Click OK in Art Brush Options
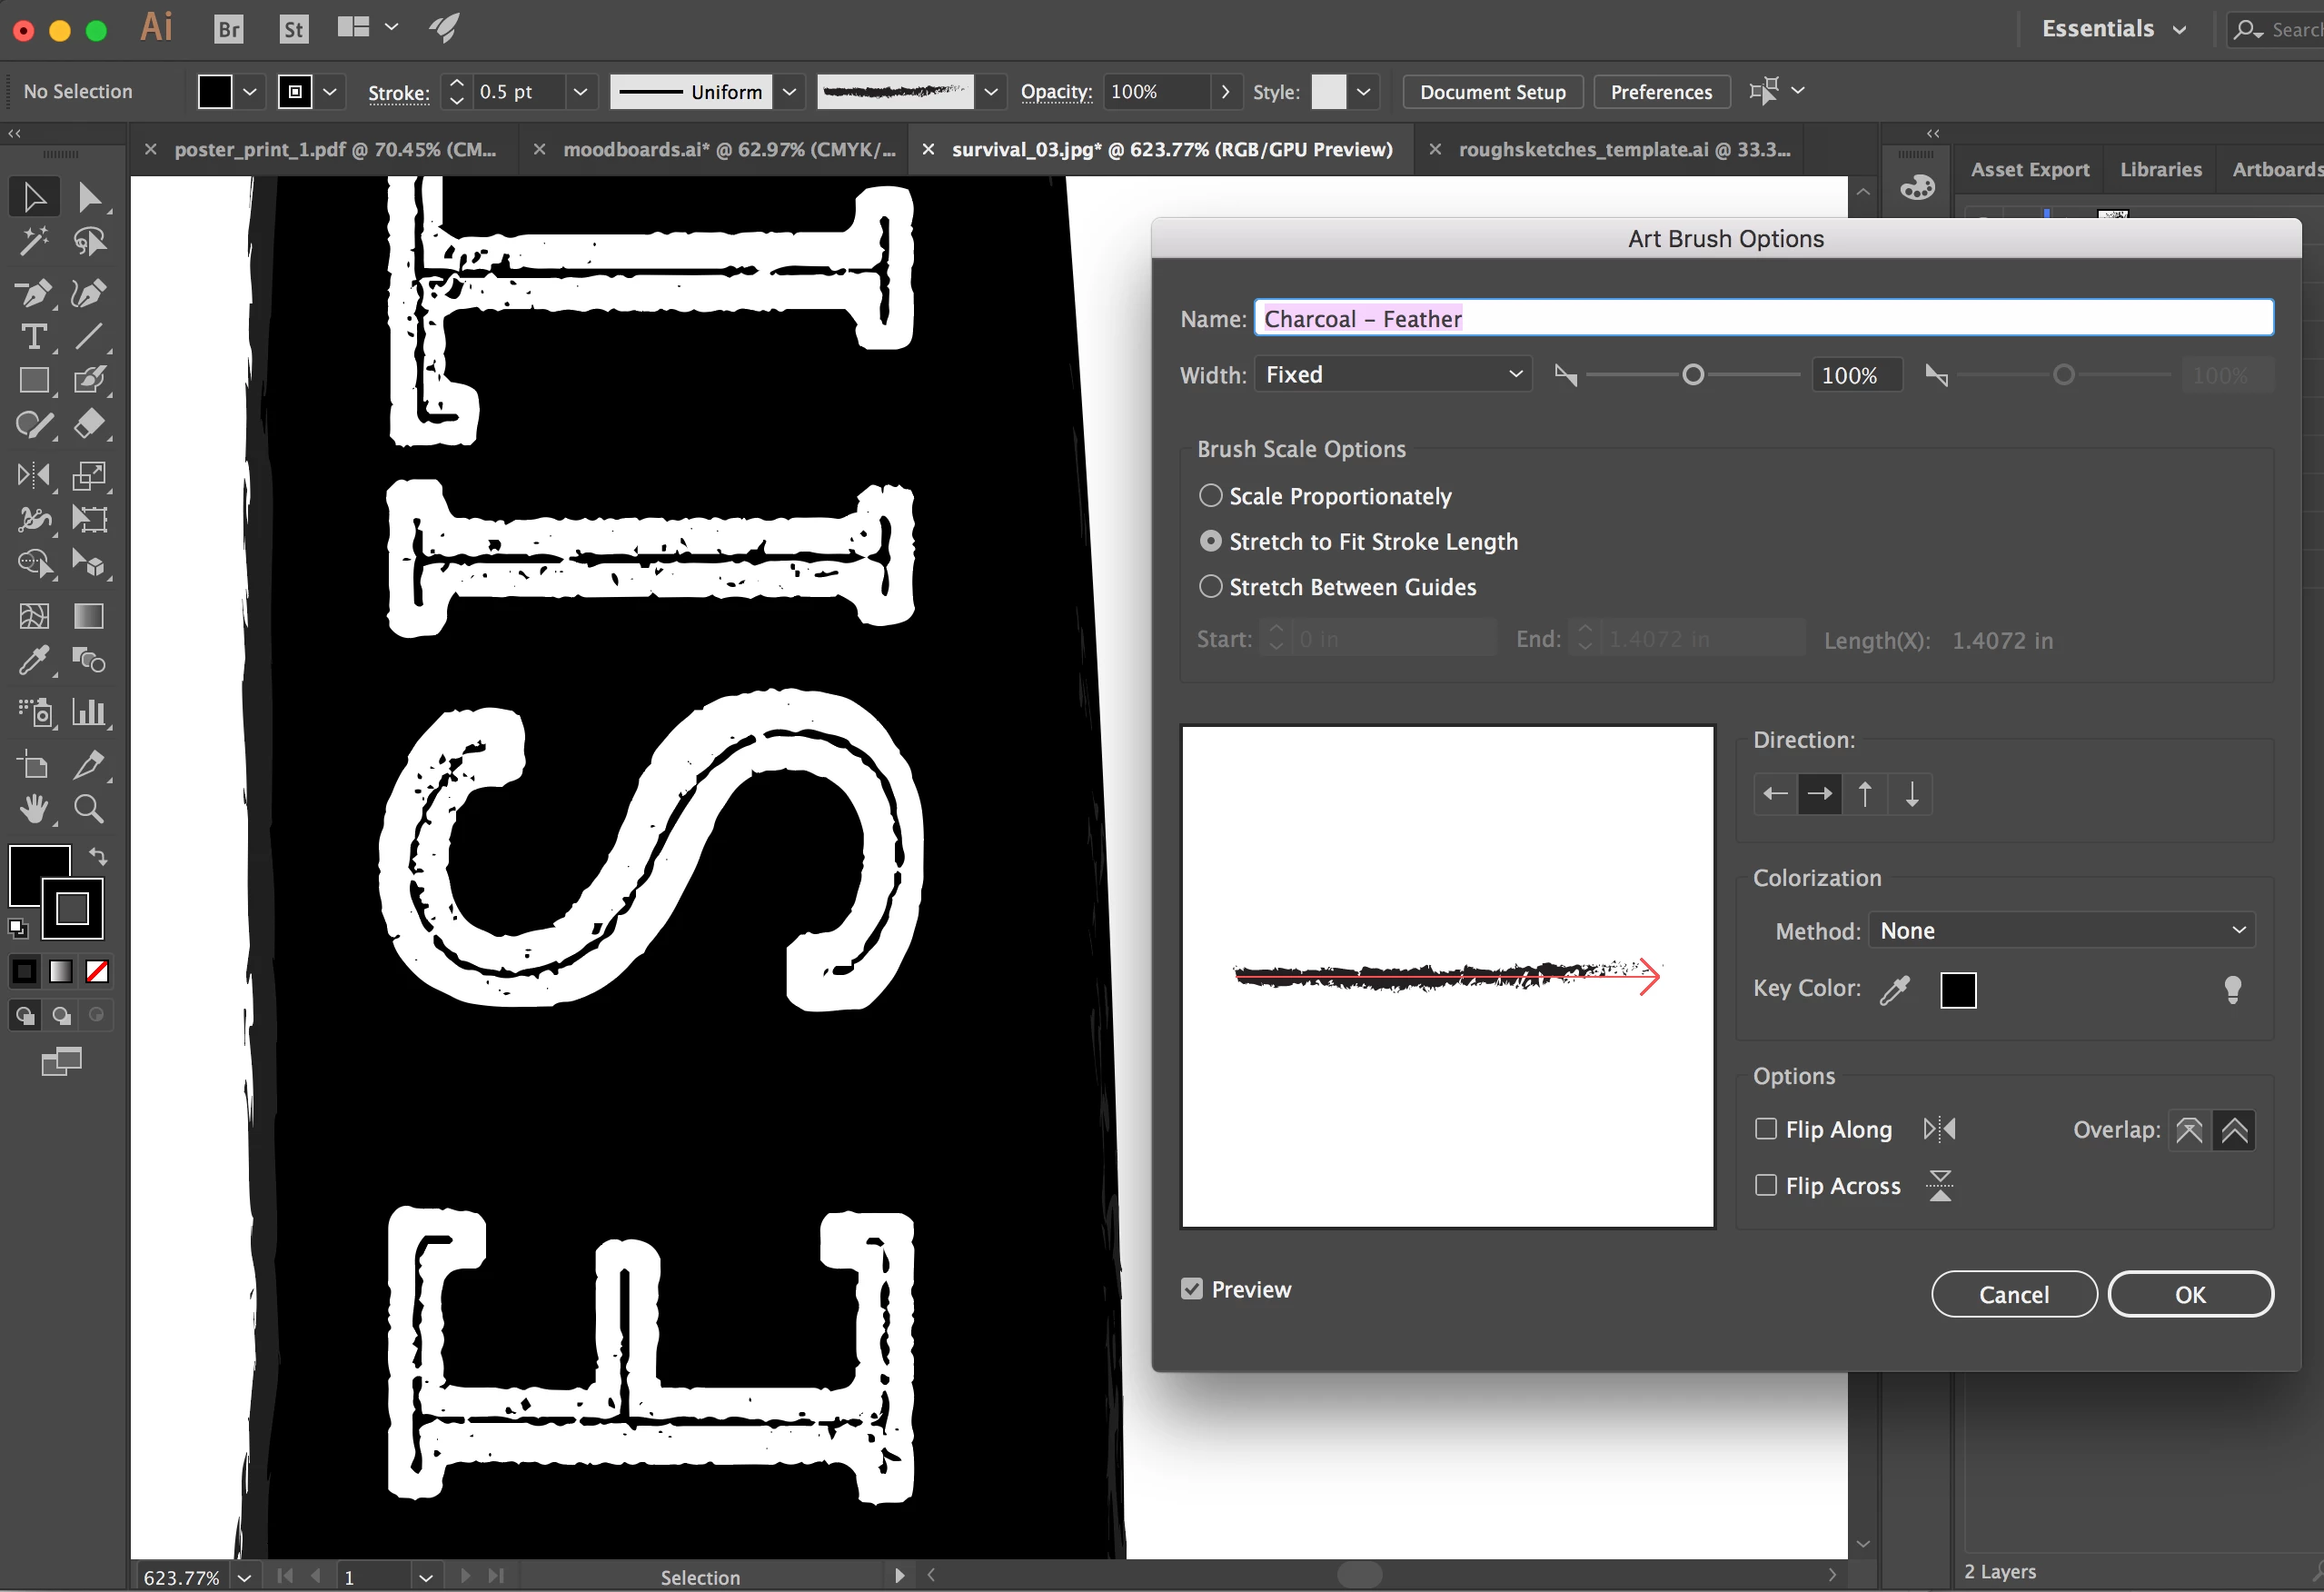This screenshot has width=2324, height=1592. click(2189, 1295)
